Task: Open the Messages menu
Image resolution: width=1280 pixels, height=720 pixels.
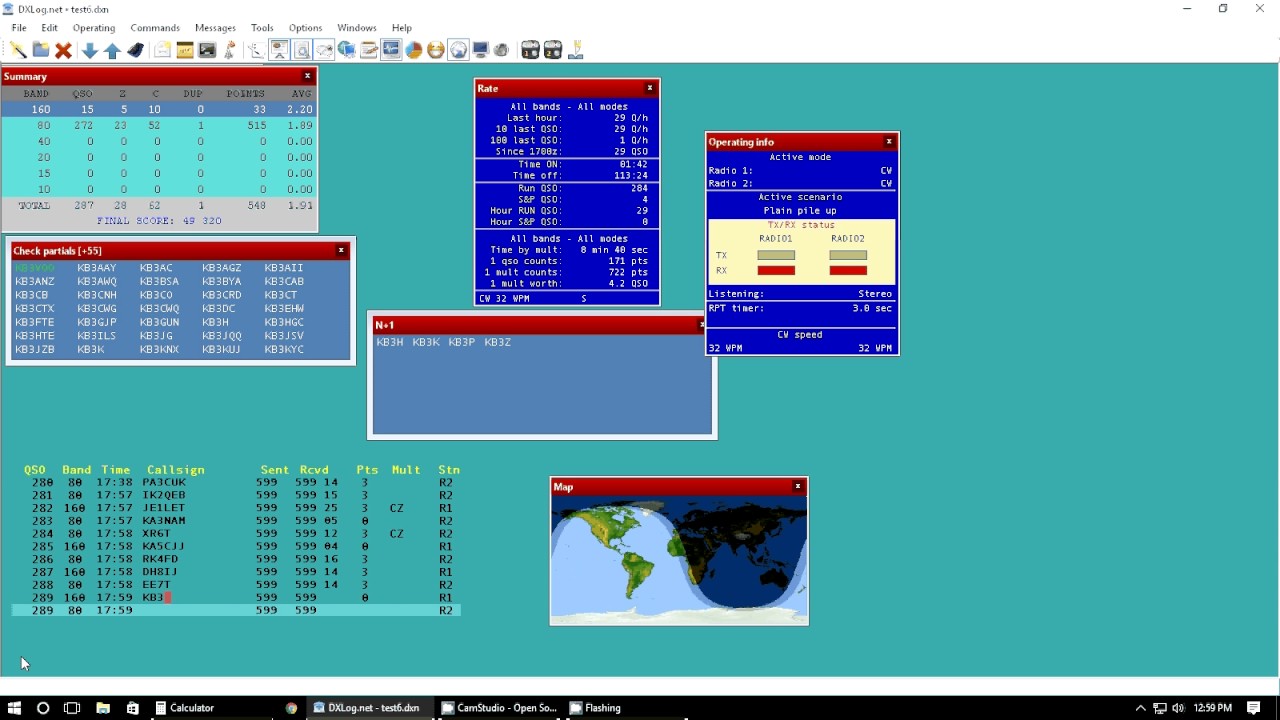Action: [x=215, y=28]
